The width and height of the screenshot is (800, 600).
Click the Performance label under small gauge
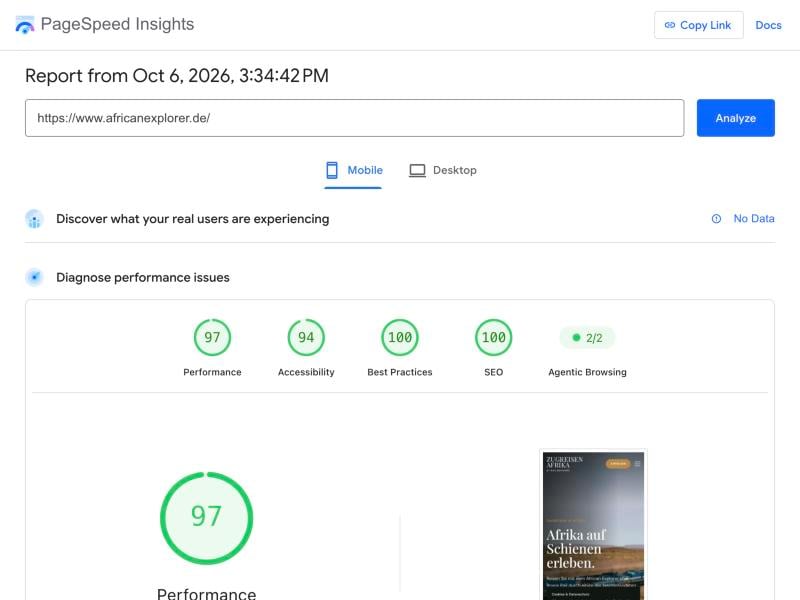212,372
